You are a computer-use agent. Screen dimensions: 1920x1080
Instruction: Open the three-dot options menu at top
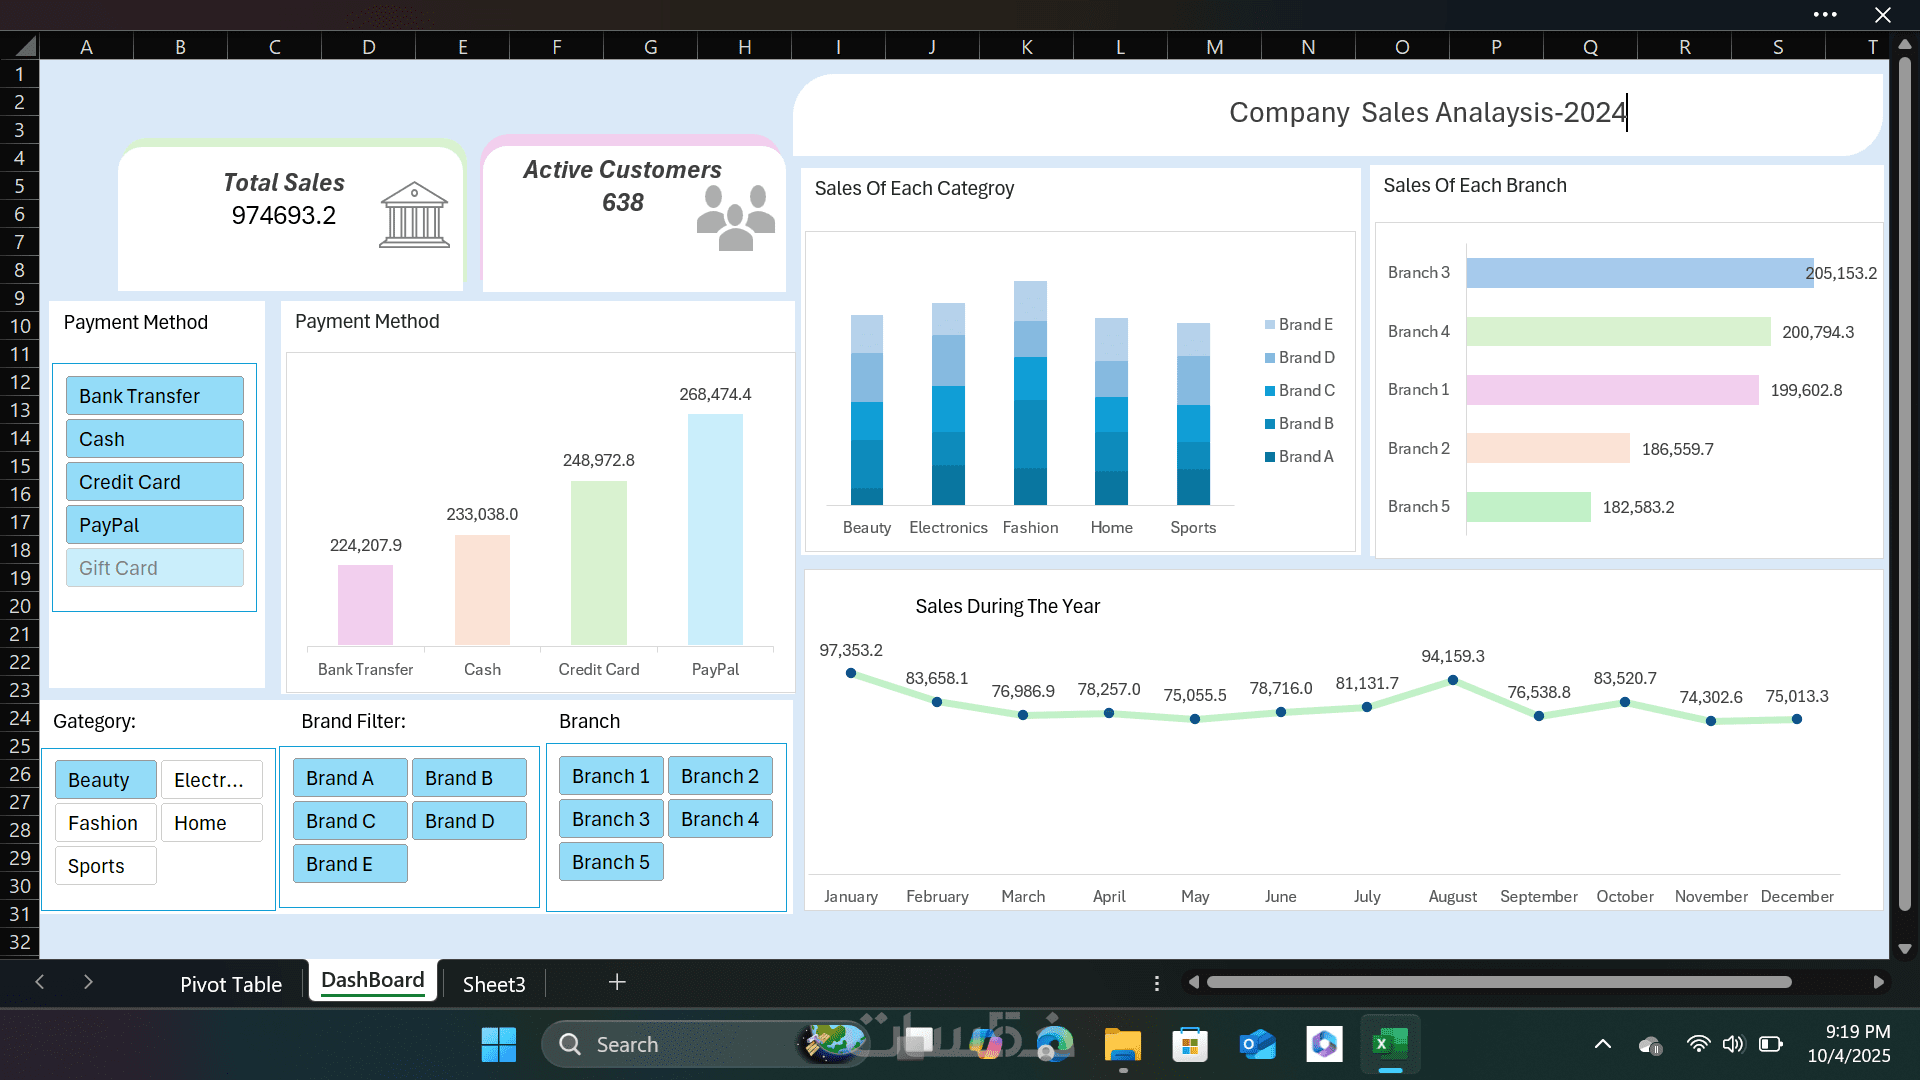pyautogui.click(x=1824, y=15)
